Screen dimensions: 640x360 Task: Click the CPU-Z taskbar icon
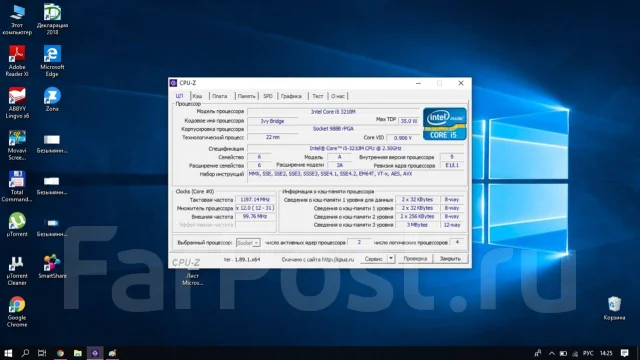[95, 353]
